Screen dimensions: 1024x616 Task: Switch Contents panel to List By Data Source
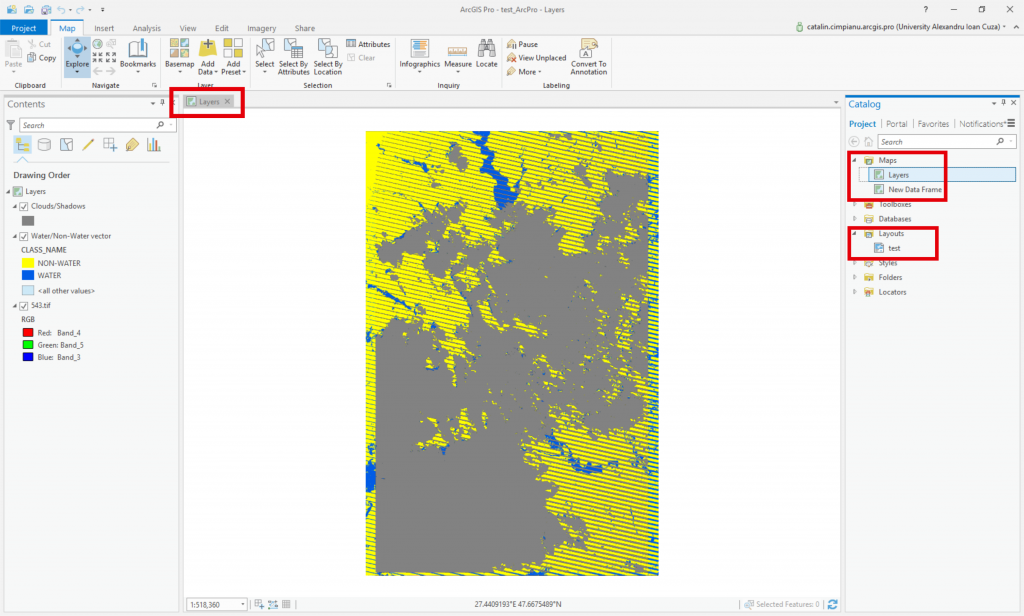coord(43,144)
